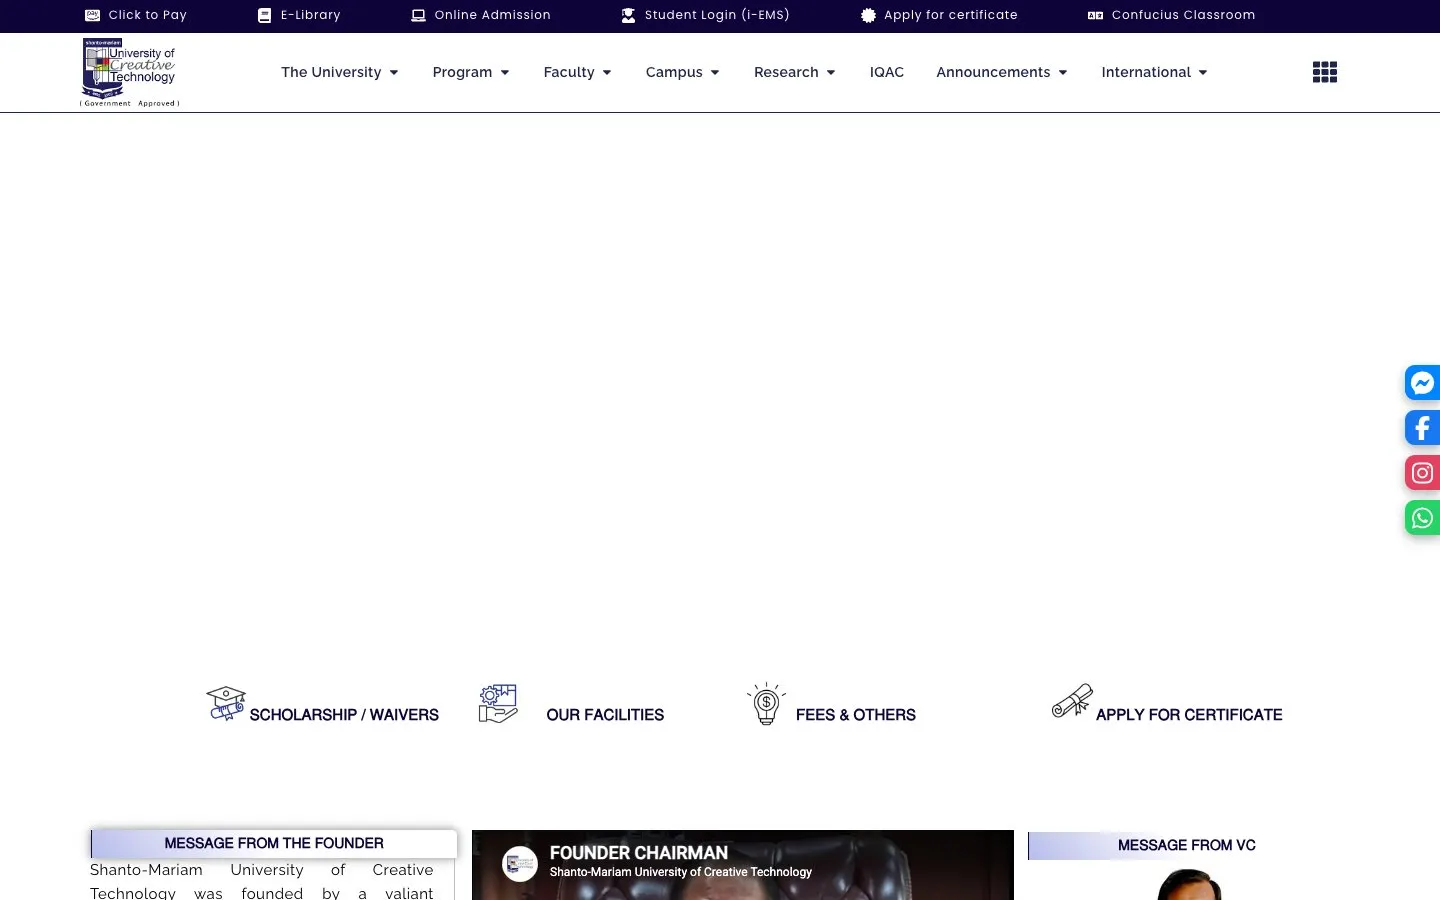Click the lightbulb dollar fees icon
The image size is (1440, 900).
click(766, 704)
